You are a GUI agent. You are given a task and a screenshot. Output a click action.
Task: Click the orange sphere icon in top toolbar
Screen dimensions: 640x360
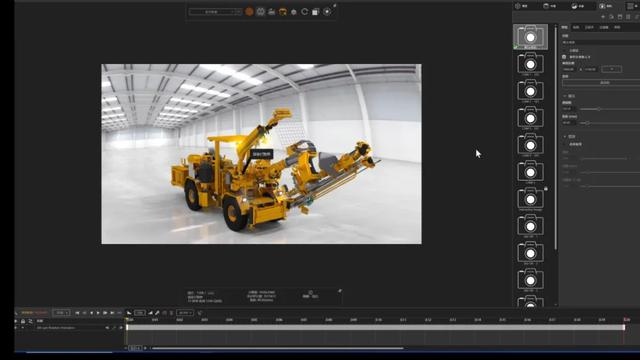pos(249,12)
